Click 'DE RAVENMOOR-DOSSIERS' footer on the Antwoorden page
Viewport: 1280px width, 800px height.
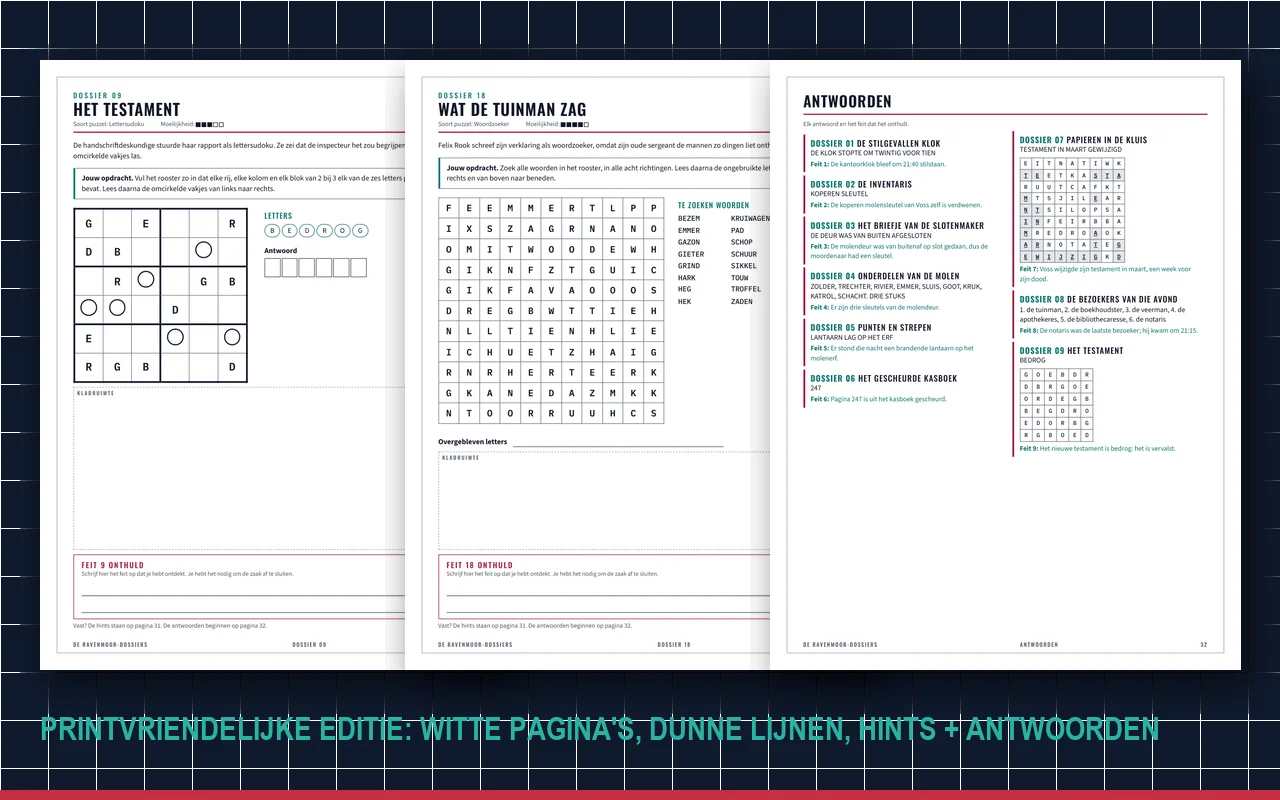840,645
